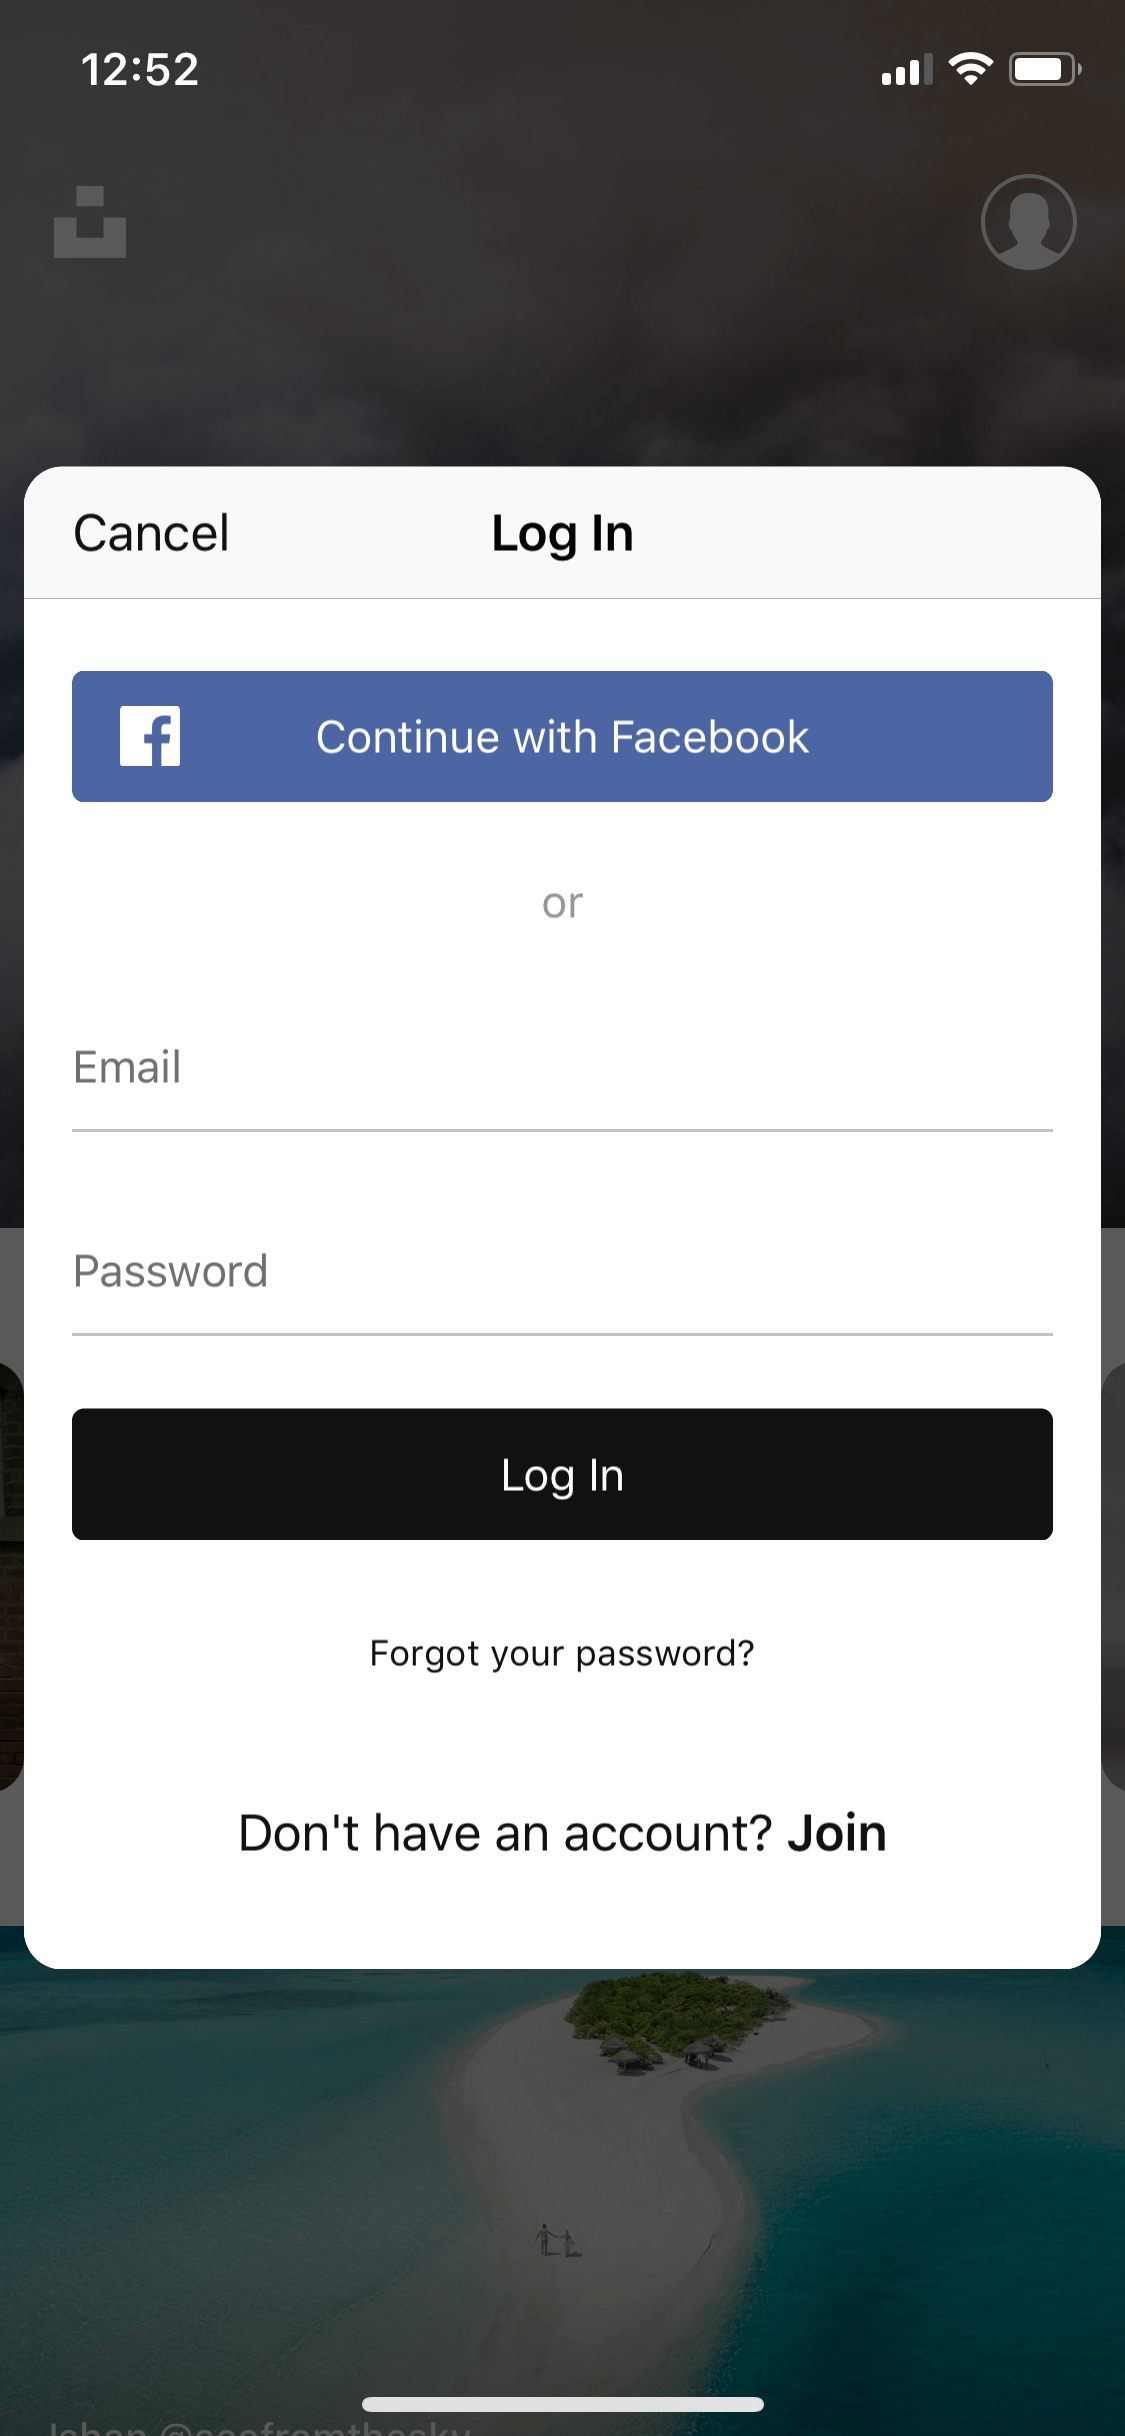The width and height of the screenshot is (1125, 2436).
Task: Tap the cellular signal bars icon
Action: click(x=906, y=70)
